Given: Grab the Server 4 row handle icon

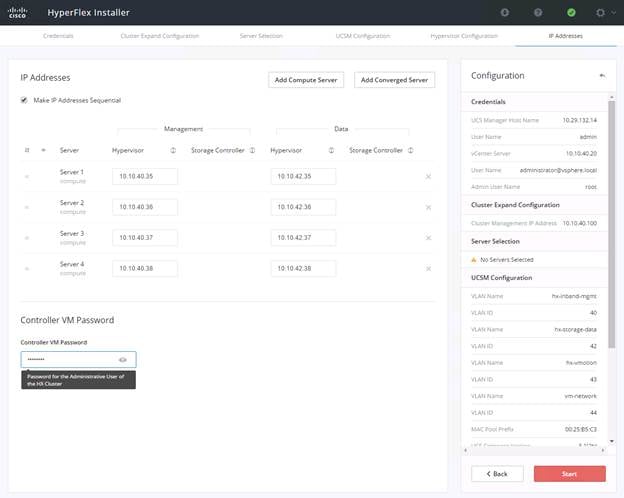Looking at the screenshot, I should [x=27, y=269].
